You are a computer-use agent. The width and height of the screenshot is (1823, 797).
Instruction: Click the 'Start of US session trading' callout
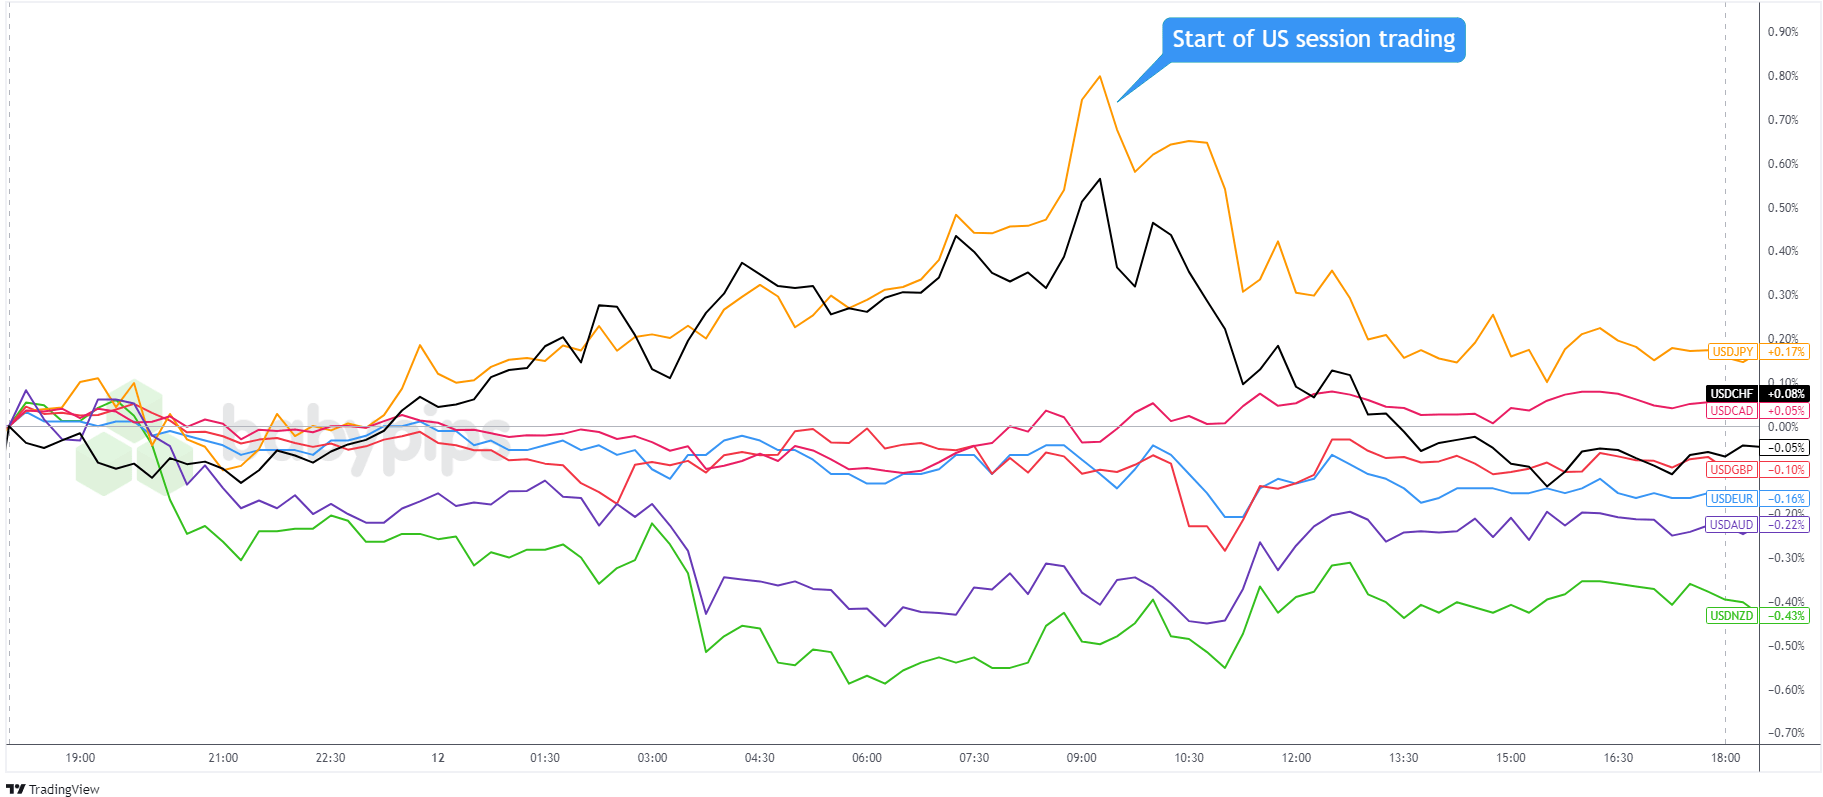[x=1313, y=40]
